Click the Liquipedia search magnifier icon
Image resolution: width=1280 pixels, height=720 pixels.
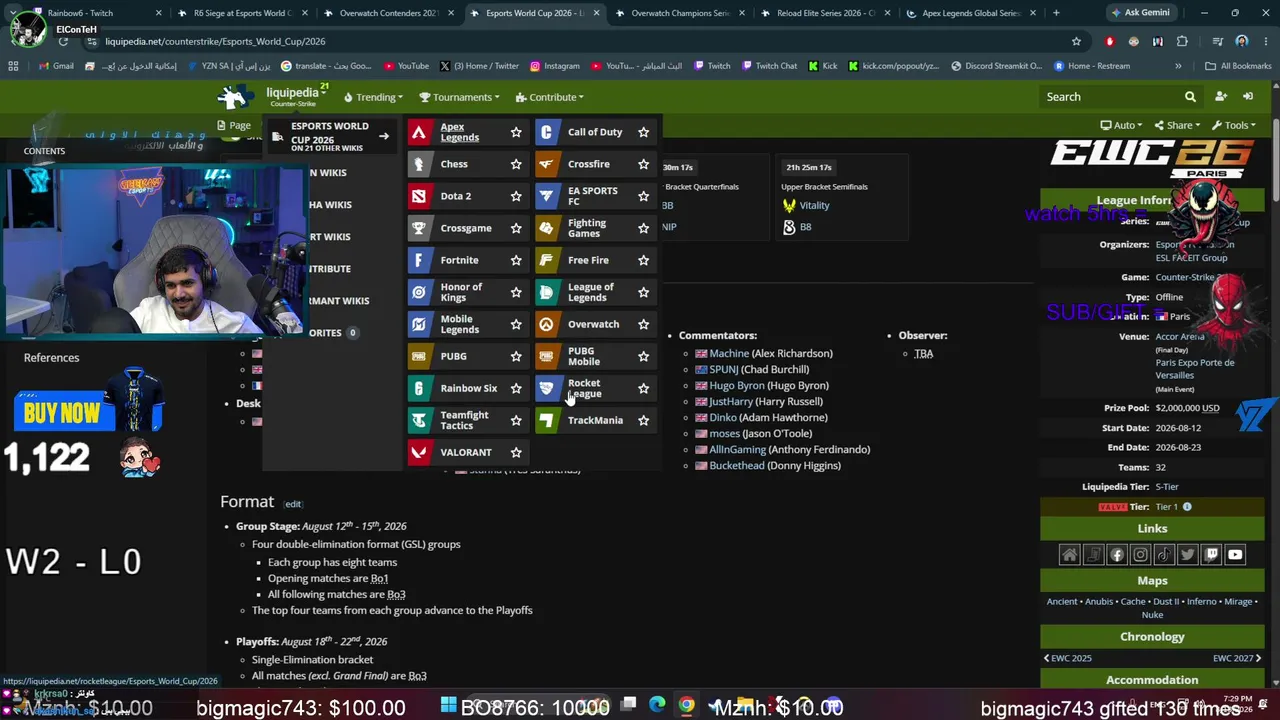tap(1190, 97)
